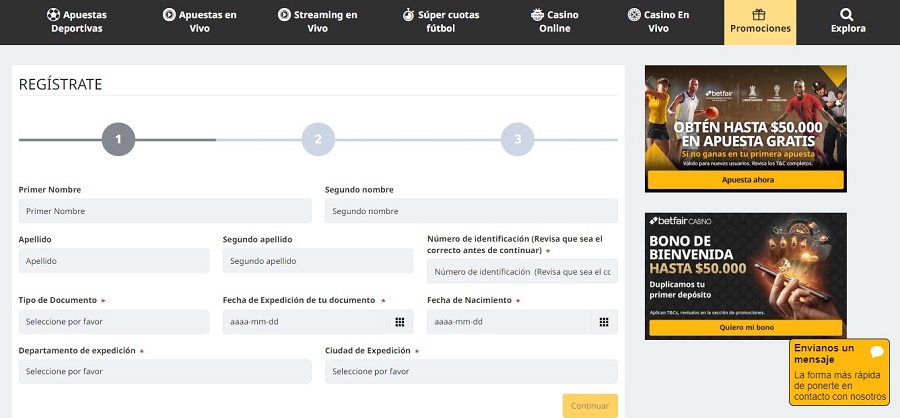Click the Apuesta ahora banner button
Screen dimensions: 900x418
(746, 180)
